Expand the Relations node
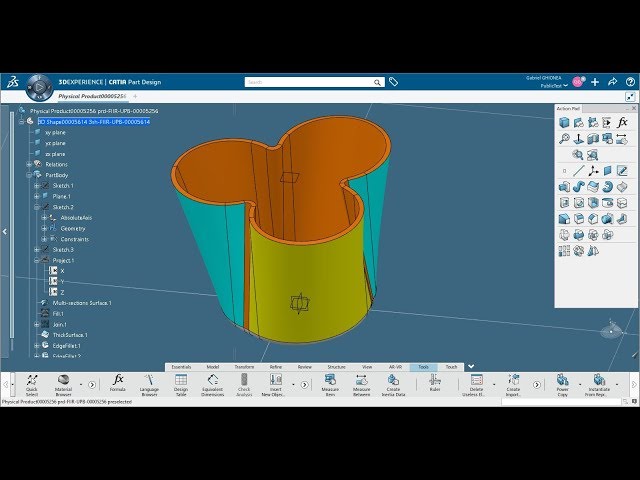This screenshot has width=640, height=480. [x=29, y=164]
